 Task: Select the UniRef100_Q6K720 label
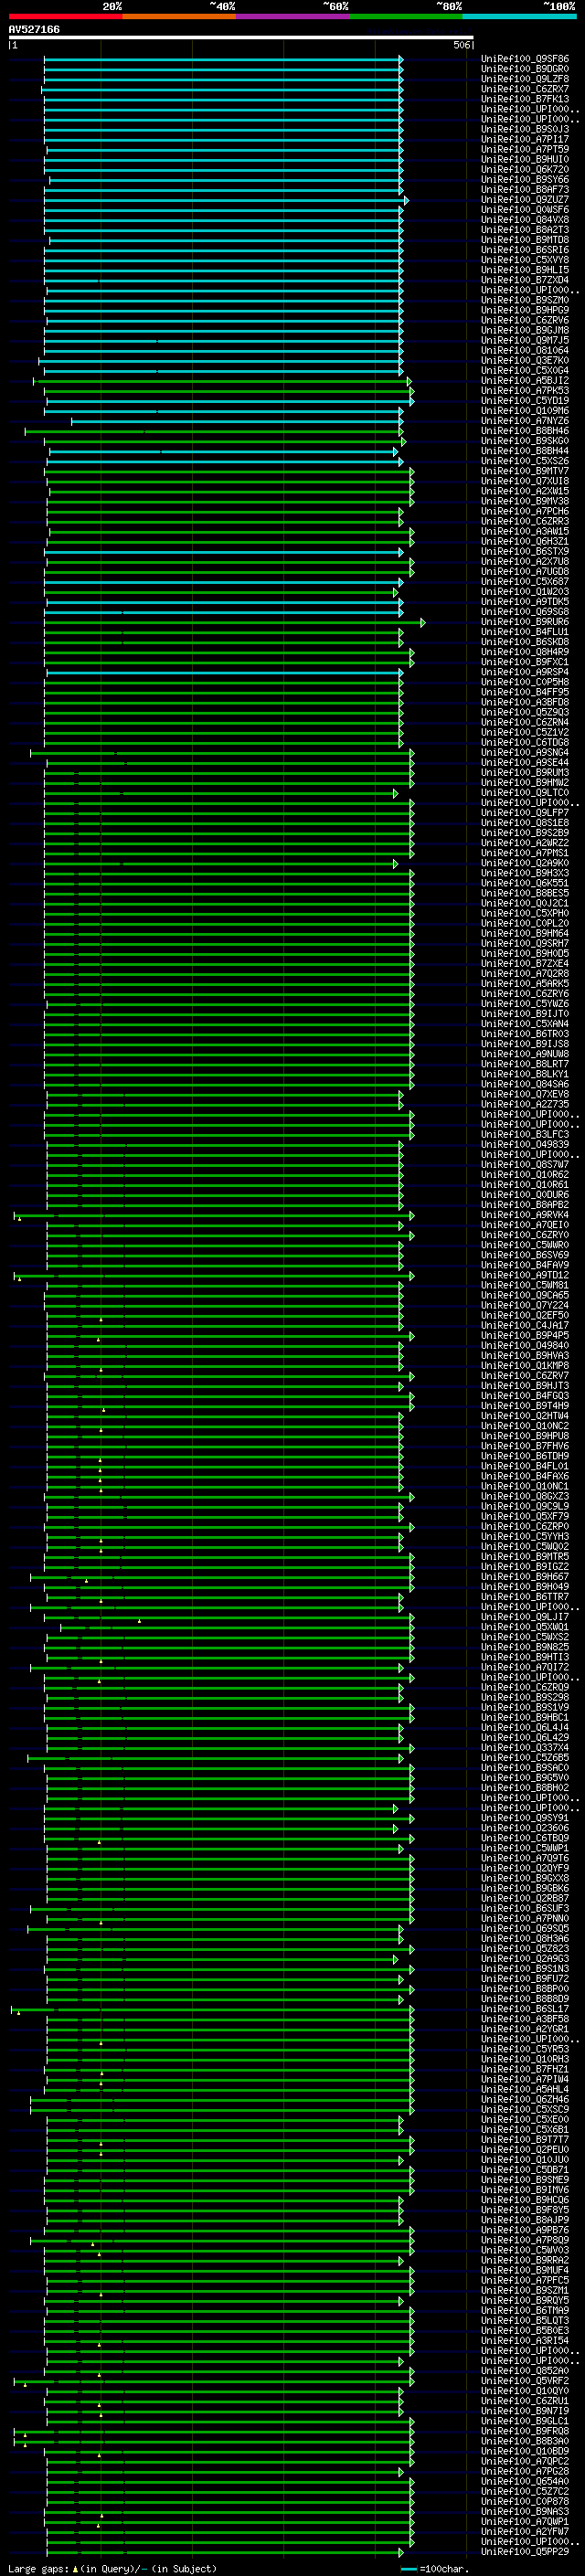(525, 169)
